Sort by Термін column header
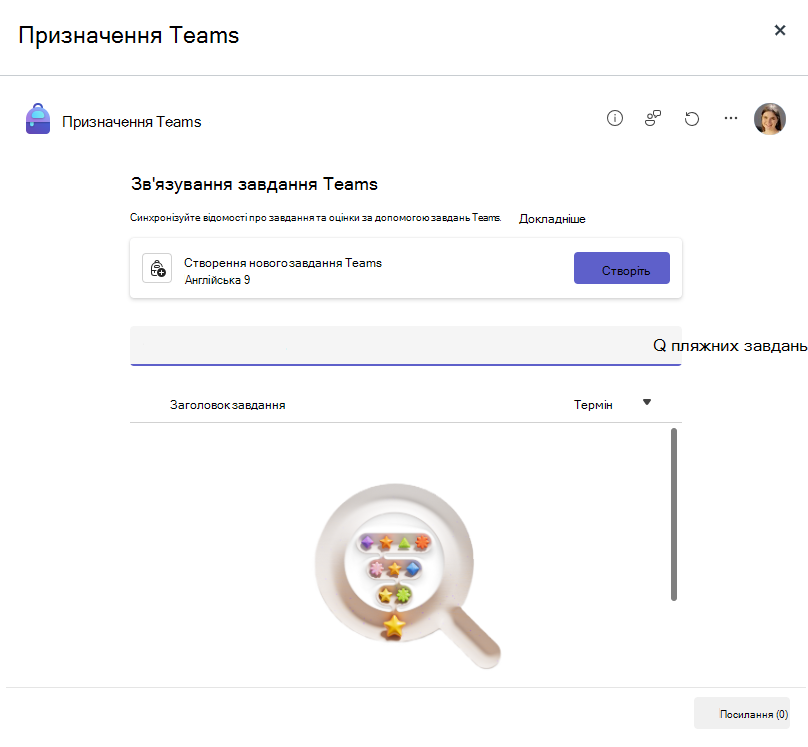Viewport: 808px width, 747px height. [x=593, y=405]
